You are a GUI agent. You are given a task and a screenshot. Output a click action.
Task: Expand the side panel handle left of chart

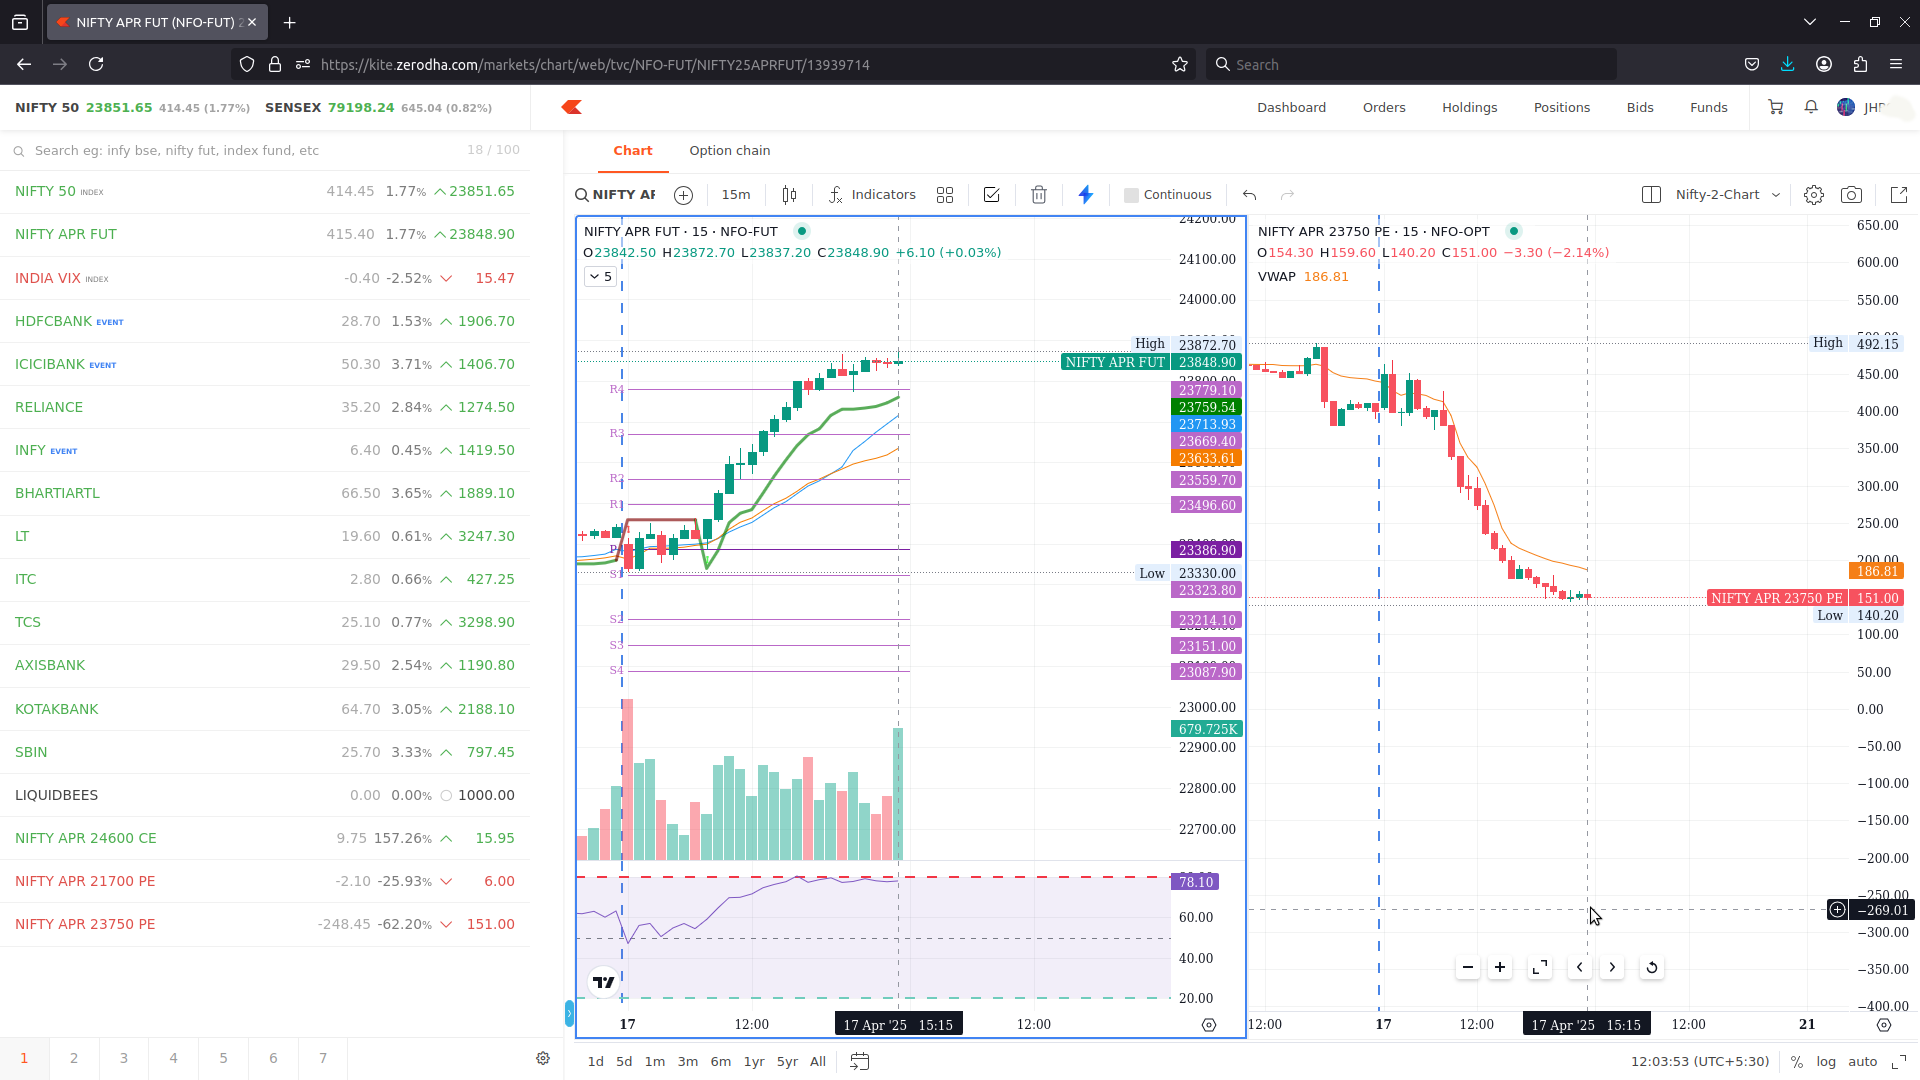pyautogui.click(x=569, y=1013)
